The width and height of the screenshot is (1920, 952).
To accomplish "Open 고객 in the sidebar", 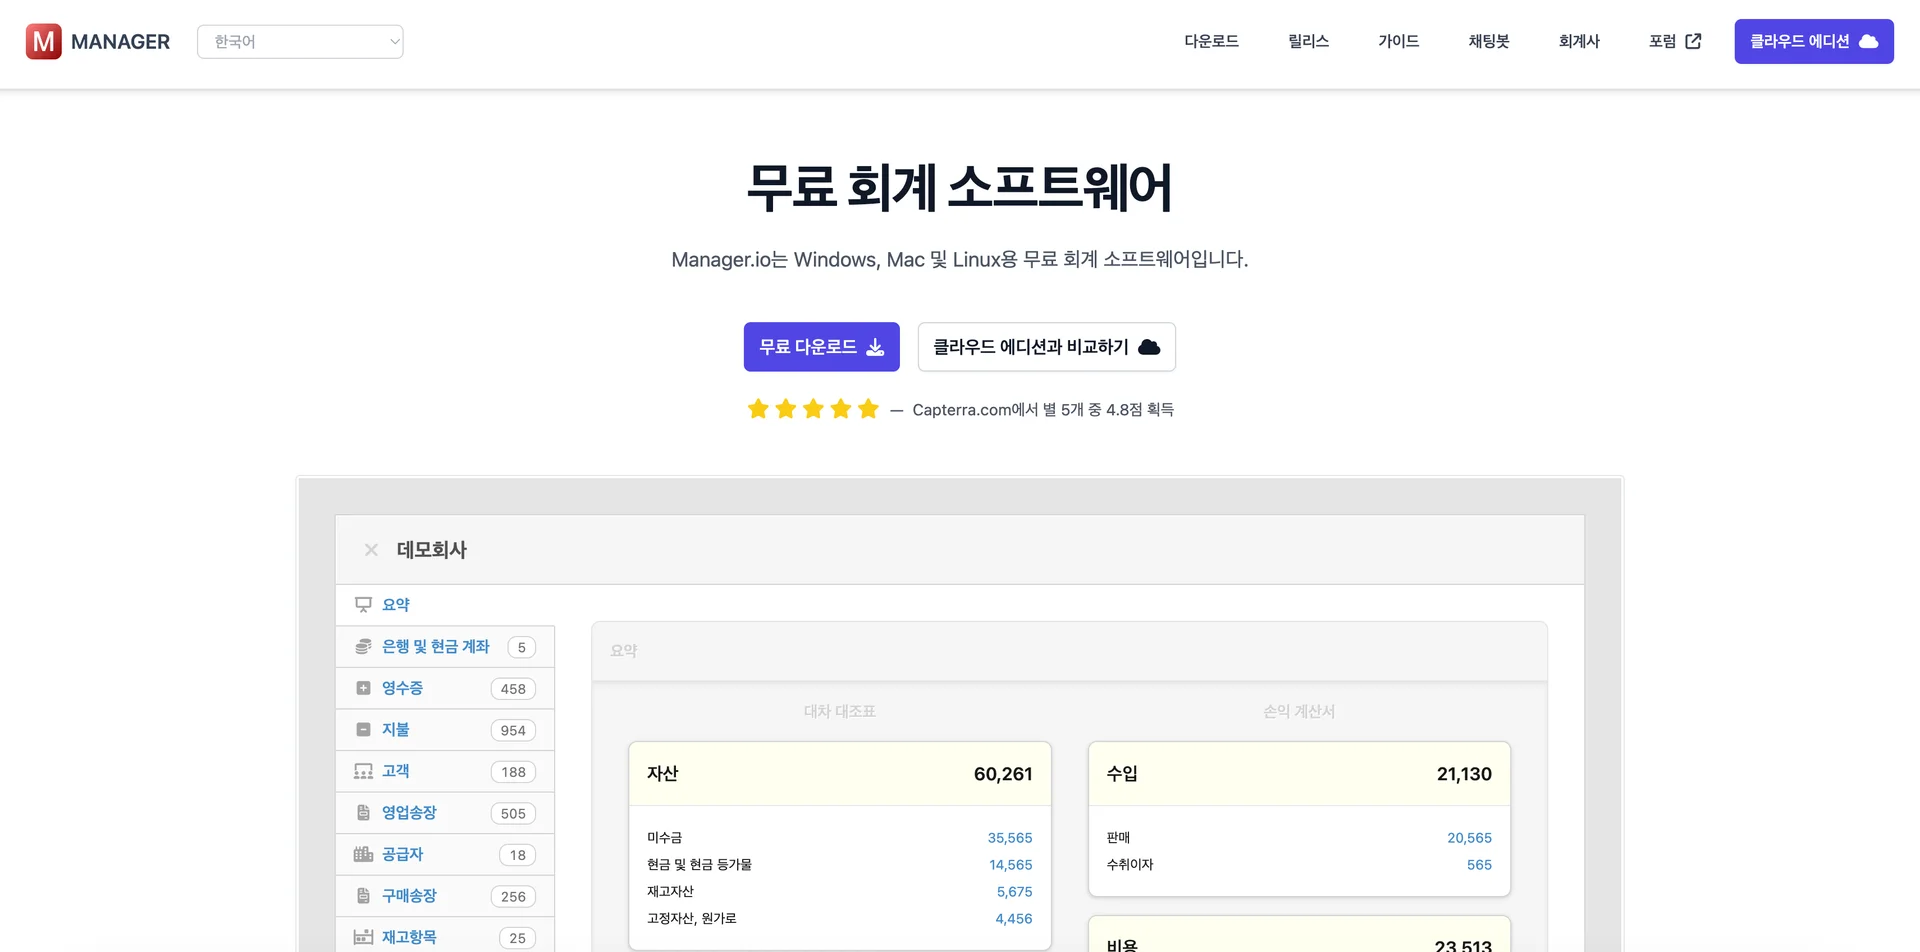I will (x=396, y=771).
